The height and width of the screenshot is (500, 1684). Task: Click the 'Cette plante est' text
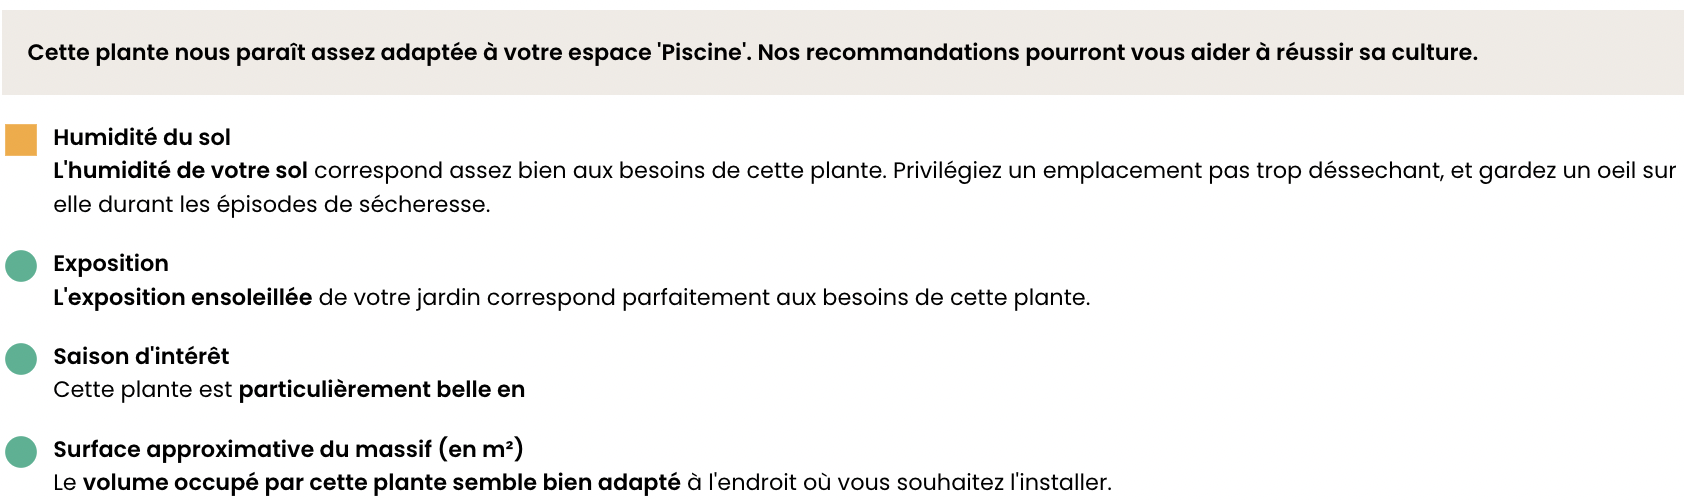click(142, 389)
